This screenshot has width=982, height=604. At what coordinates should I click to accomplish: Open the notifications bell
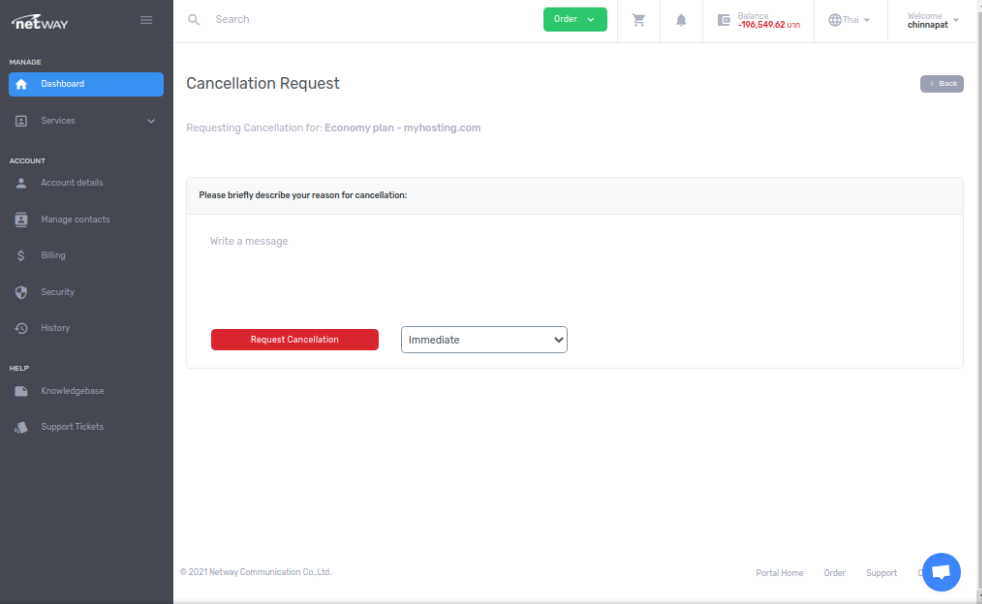click(681, 20)
